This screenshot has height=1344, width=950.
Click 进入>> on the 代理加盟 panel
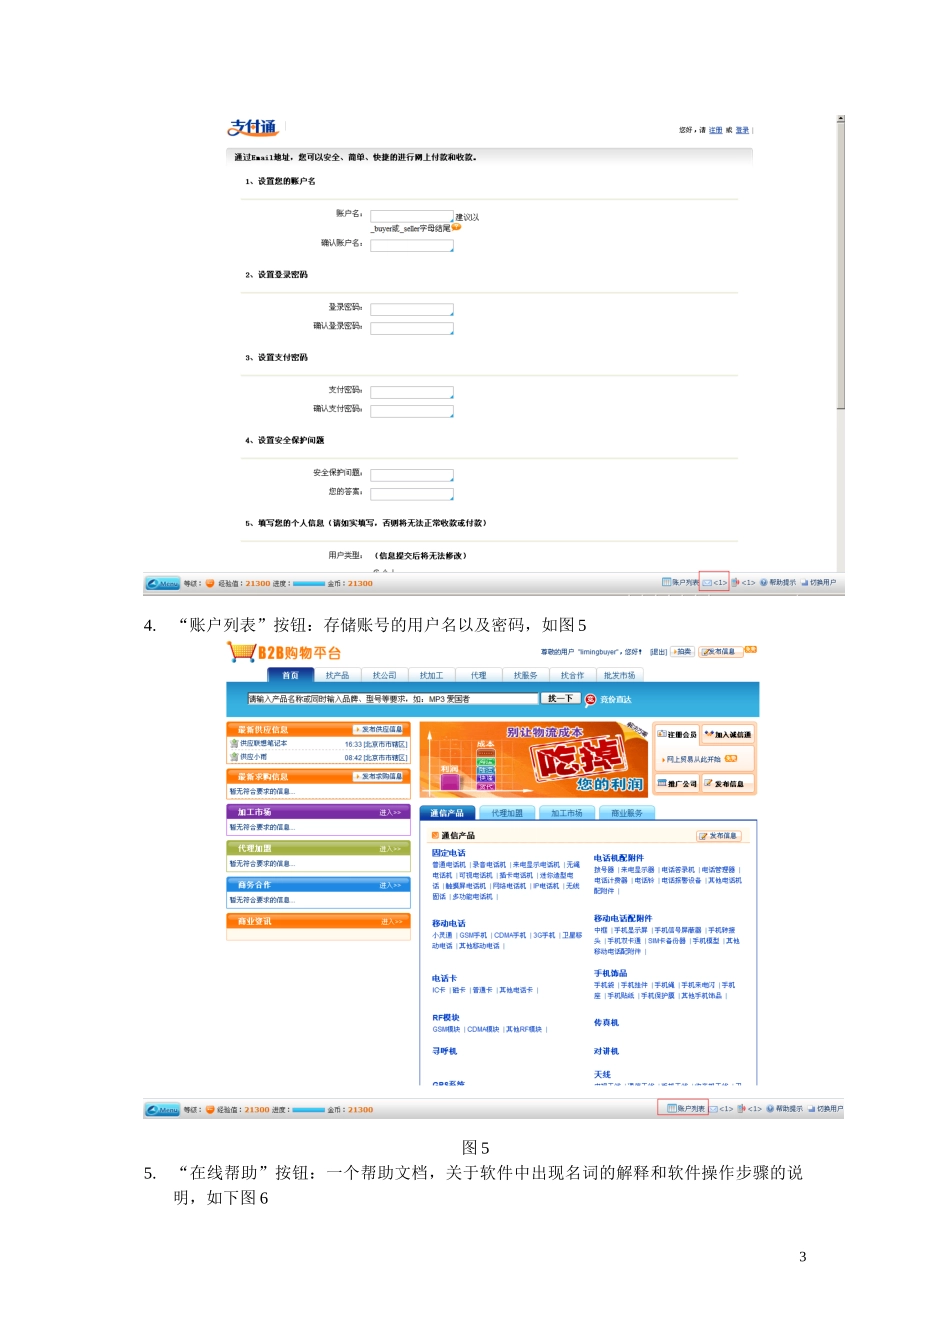(x=390, y=849)
